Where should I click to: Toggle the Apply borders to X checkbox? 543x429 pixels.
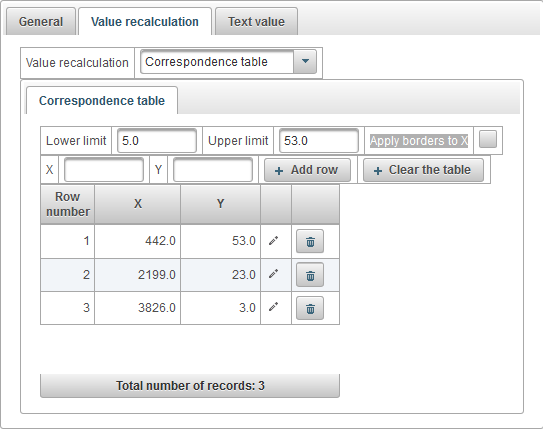[488, 139]
